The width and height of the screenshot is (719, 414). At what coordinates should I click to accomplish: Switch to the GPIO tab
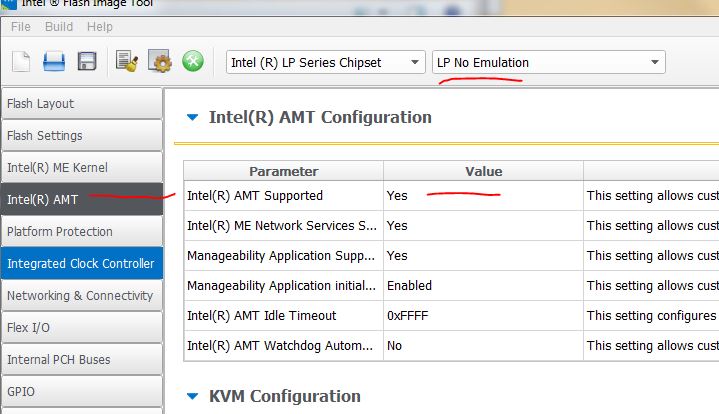pos(82,392)
